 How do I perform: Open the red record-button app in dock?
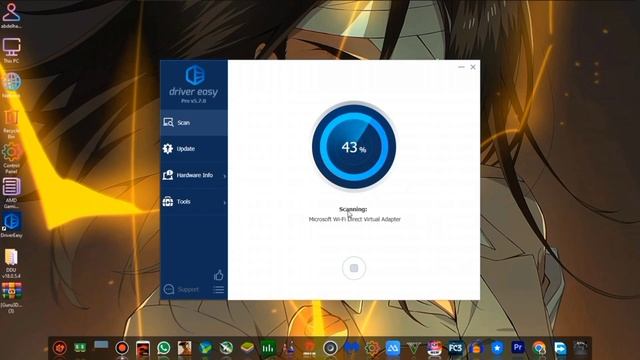point(122,348)
